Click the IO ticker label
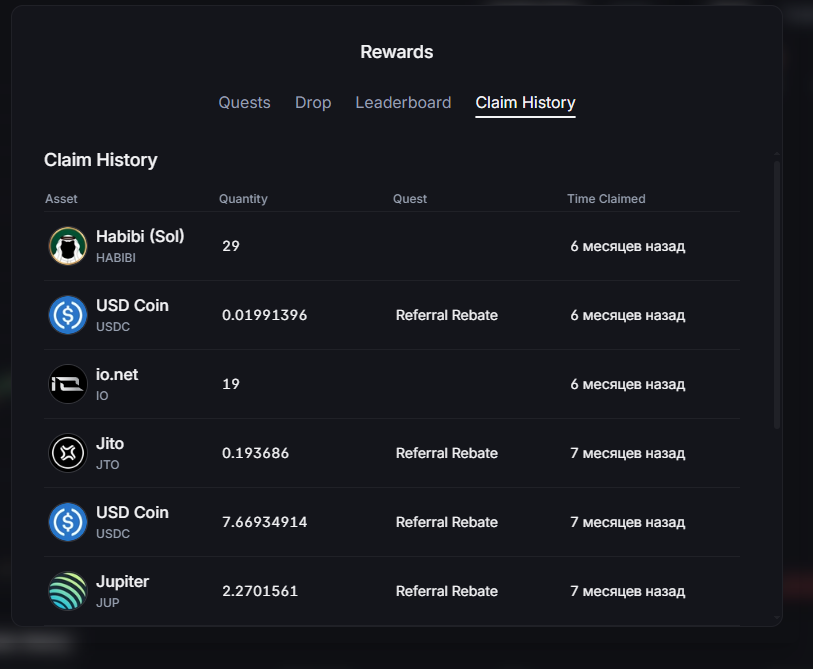 point(102,396)
